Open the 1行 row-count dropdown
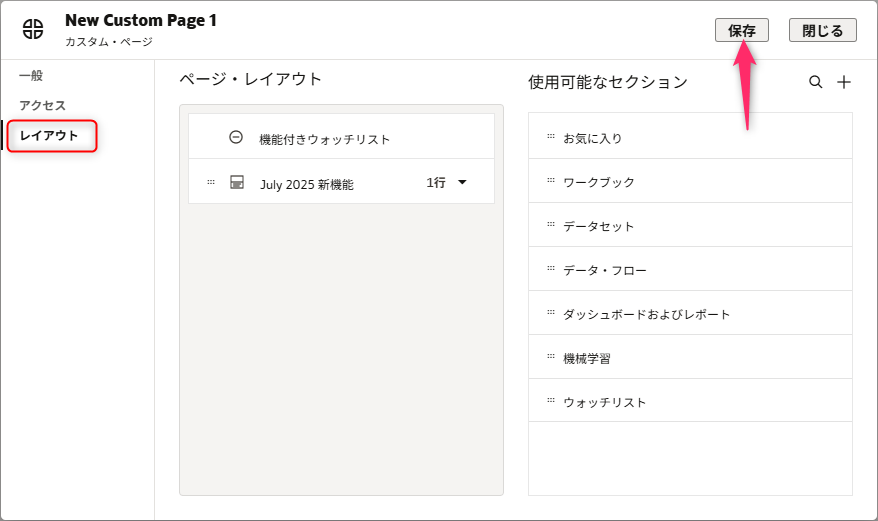 coord(447,183)
